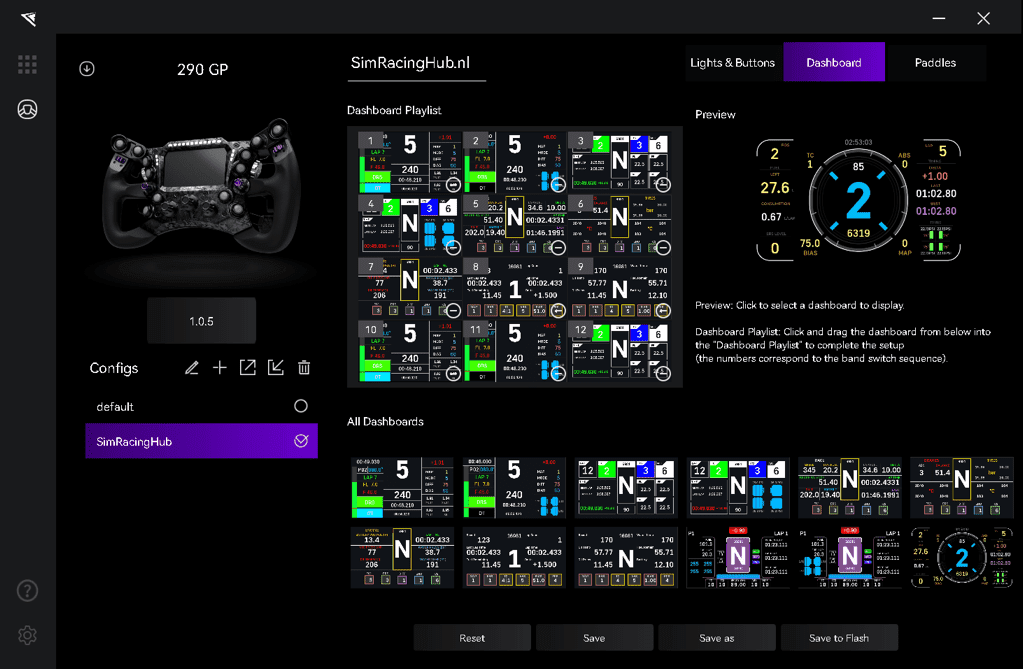Add a new config with plus icon
This screenshot has height=669, width=1023.
click(220, 368)
